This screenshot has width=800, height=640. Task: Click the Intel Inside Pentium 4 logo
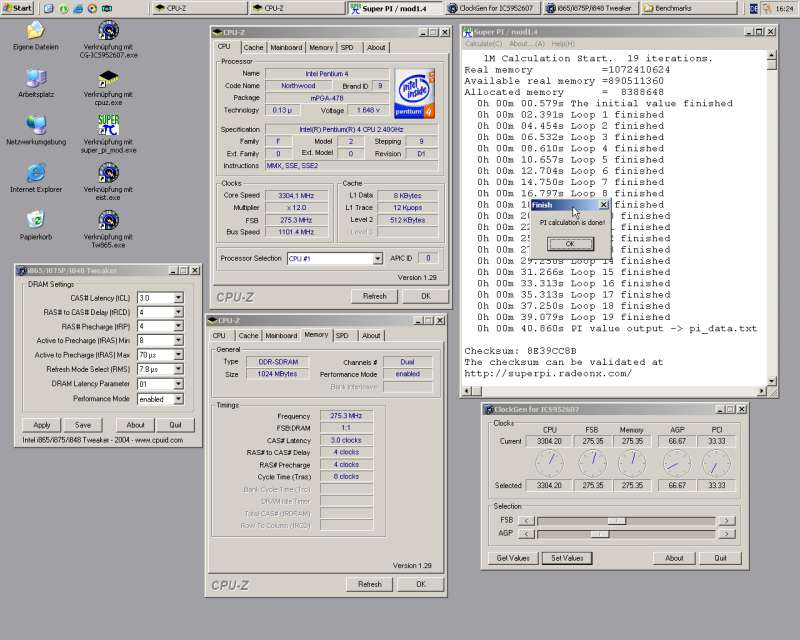(x=415, y=93)
